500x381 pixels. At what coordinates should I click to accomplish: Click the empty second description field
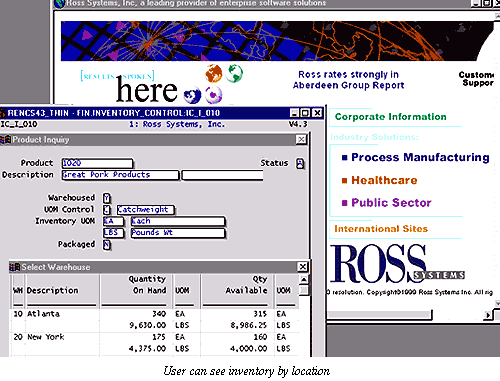pyautogui.click(x=222, y=175)
